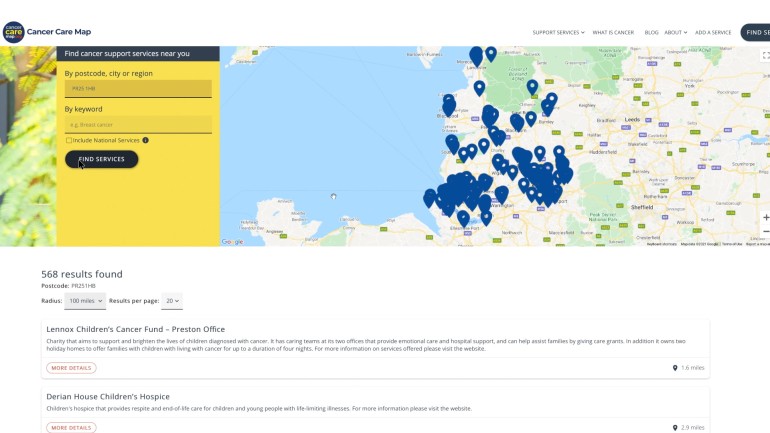Select the map pin near Lancaster
Screen dimensions: 770x433
click(x=476, y=56)
